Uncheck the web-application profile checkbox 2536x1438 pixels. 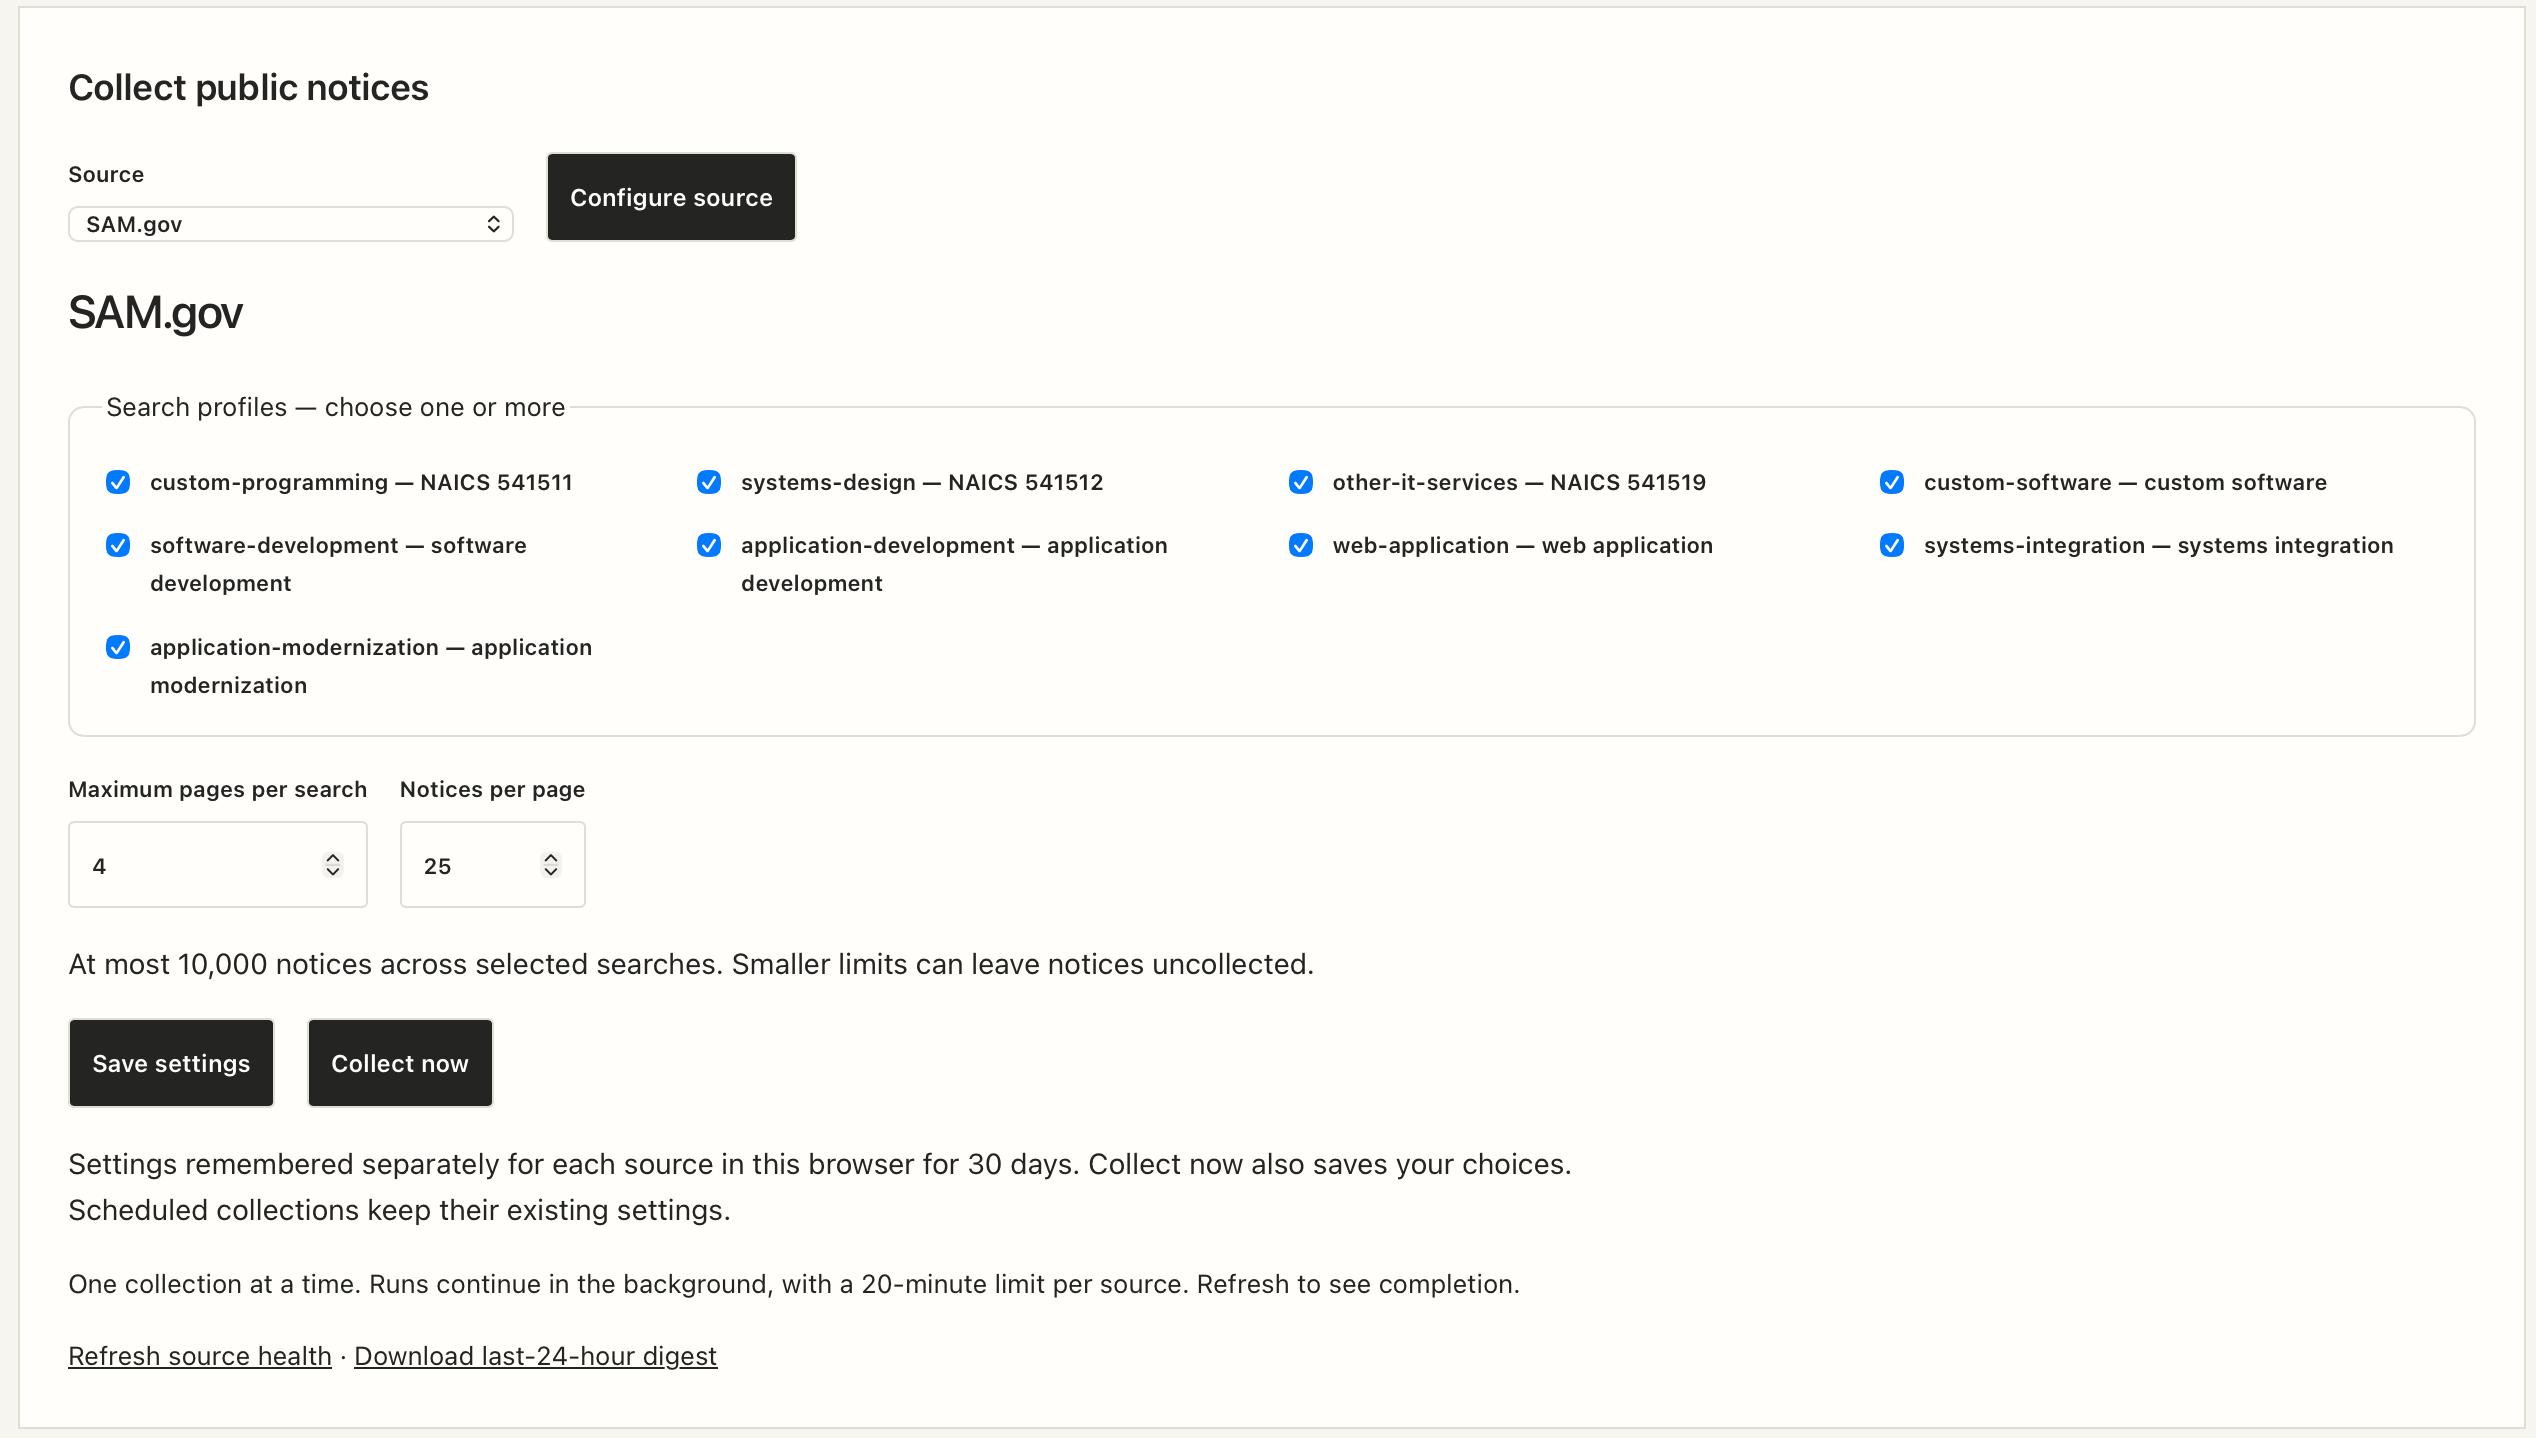[1301, 546]
